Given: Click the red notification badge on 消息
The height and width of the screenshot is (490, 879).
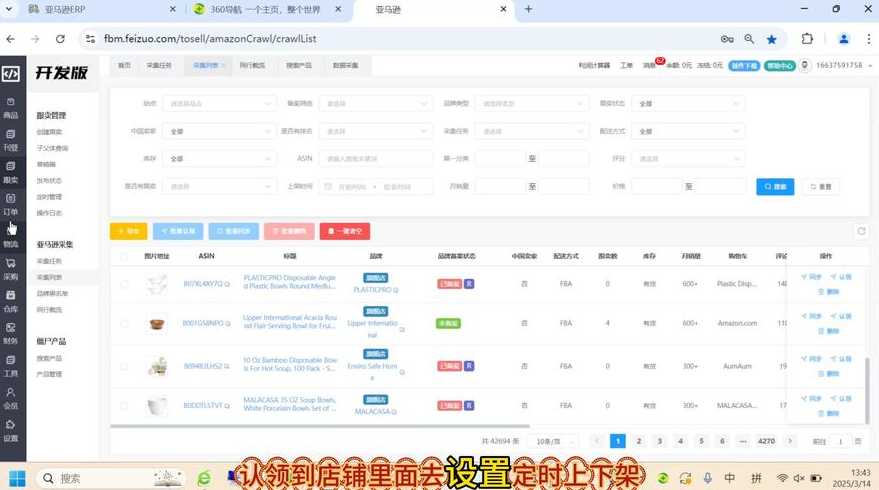Looking at the screenshot, I should (x=660, y=61).
